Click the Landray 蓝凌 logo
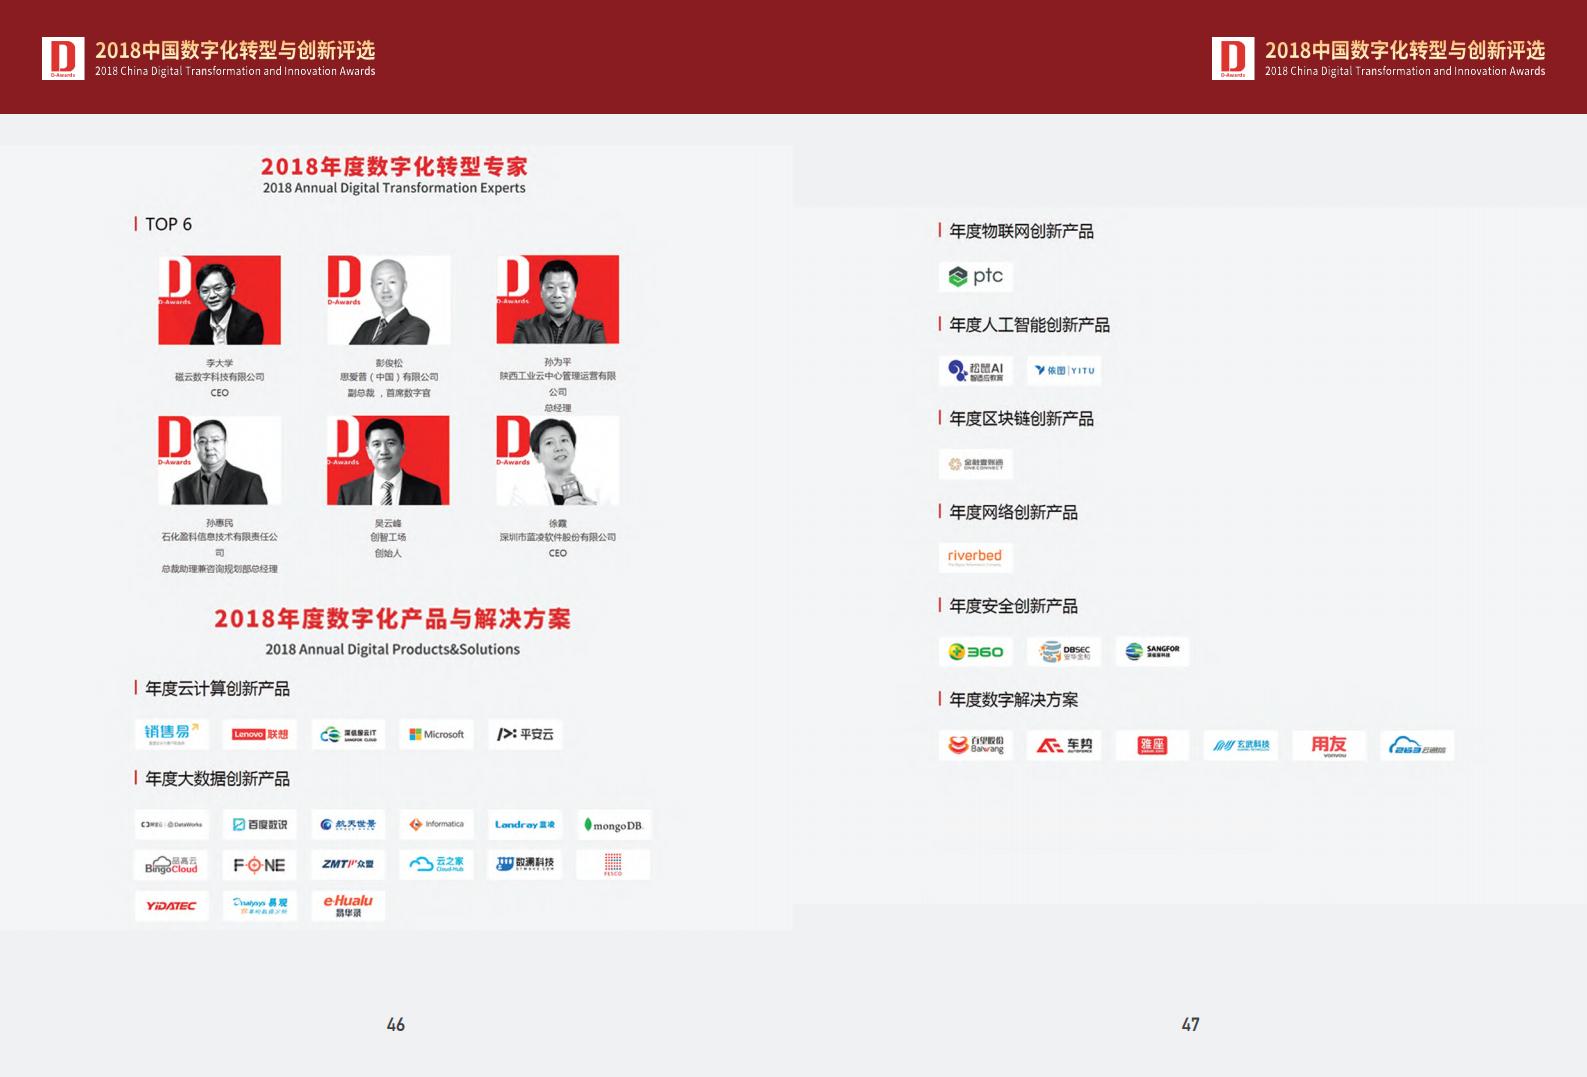The image size is (1587, 1077). [x=525, y=825]
